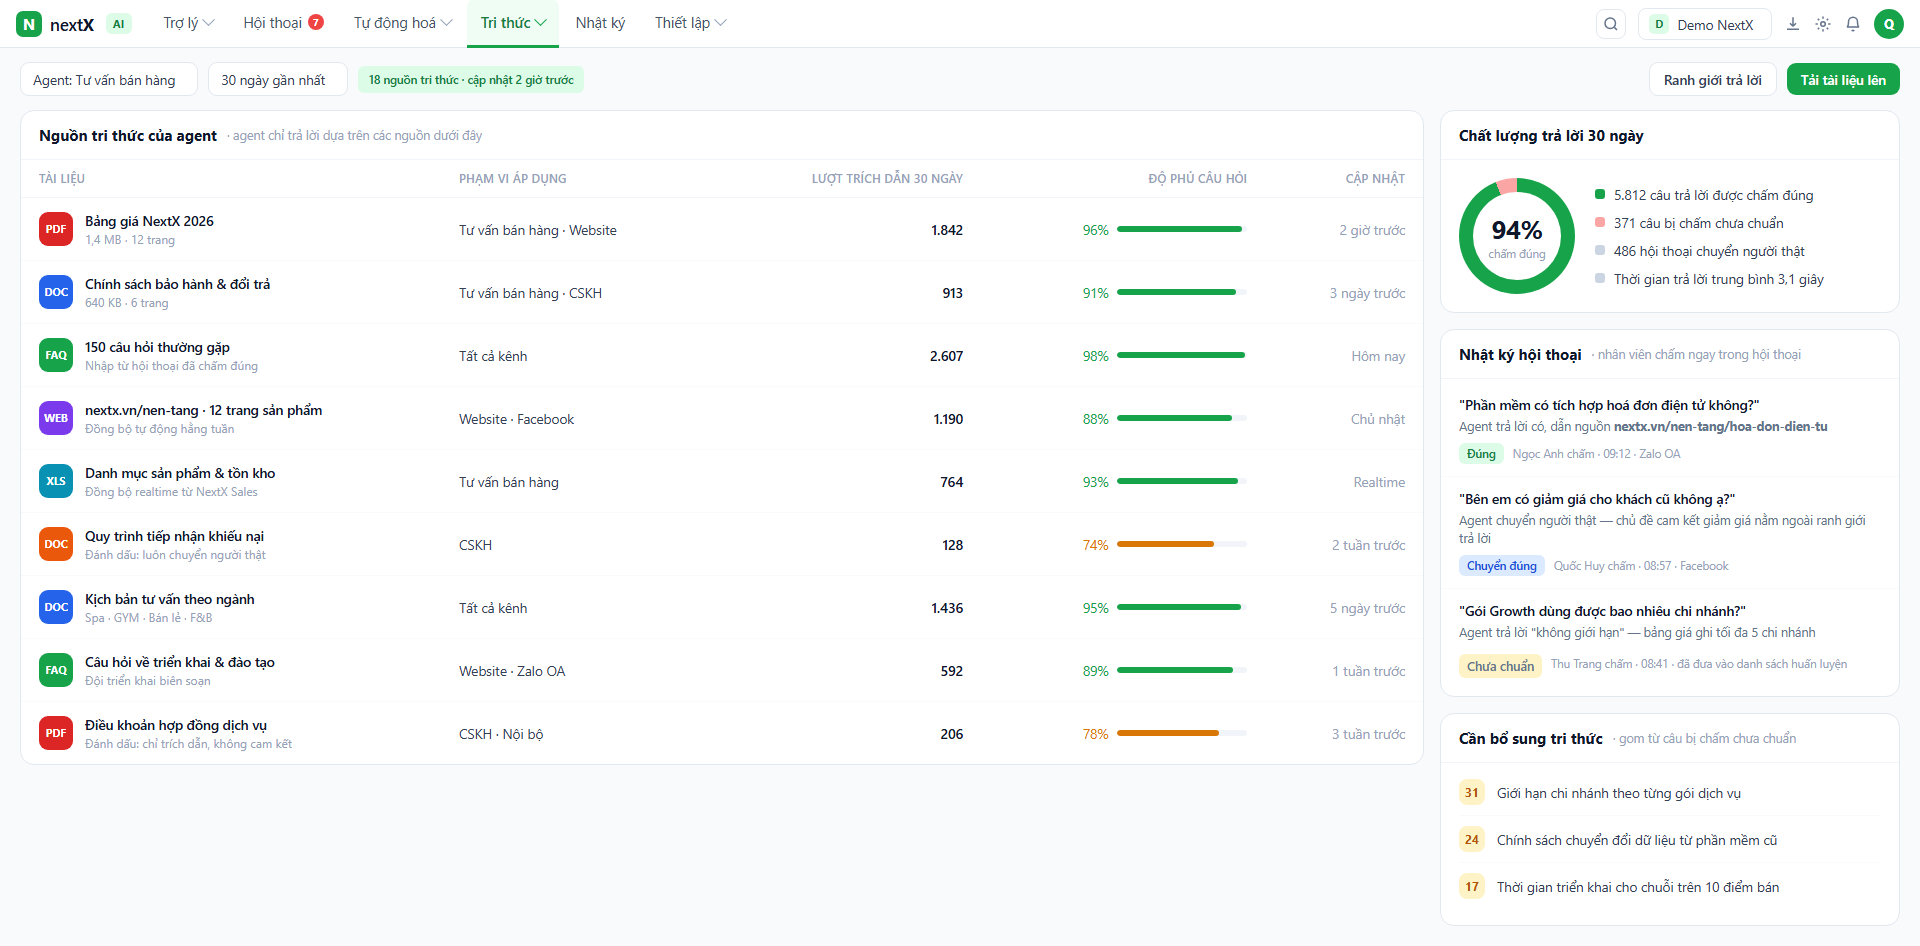This screenshot has width=1920, height=946.
Task: Sort by Lượt trích dẫn 30 ngày column
Action: point(887,179)
